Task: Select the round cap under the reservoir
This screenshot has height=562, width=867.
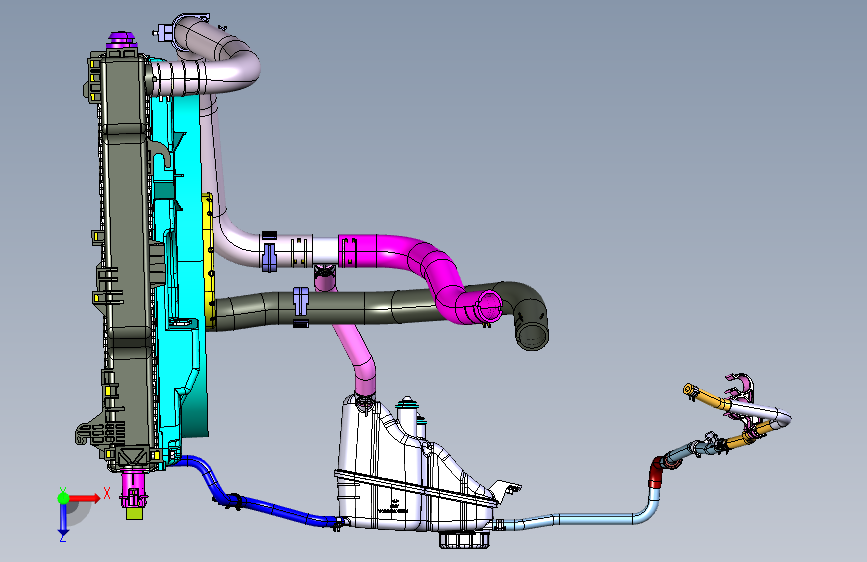Action: pyautogui.click(x=464, y=539)
